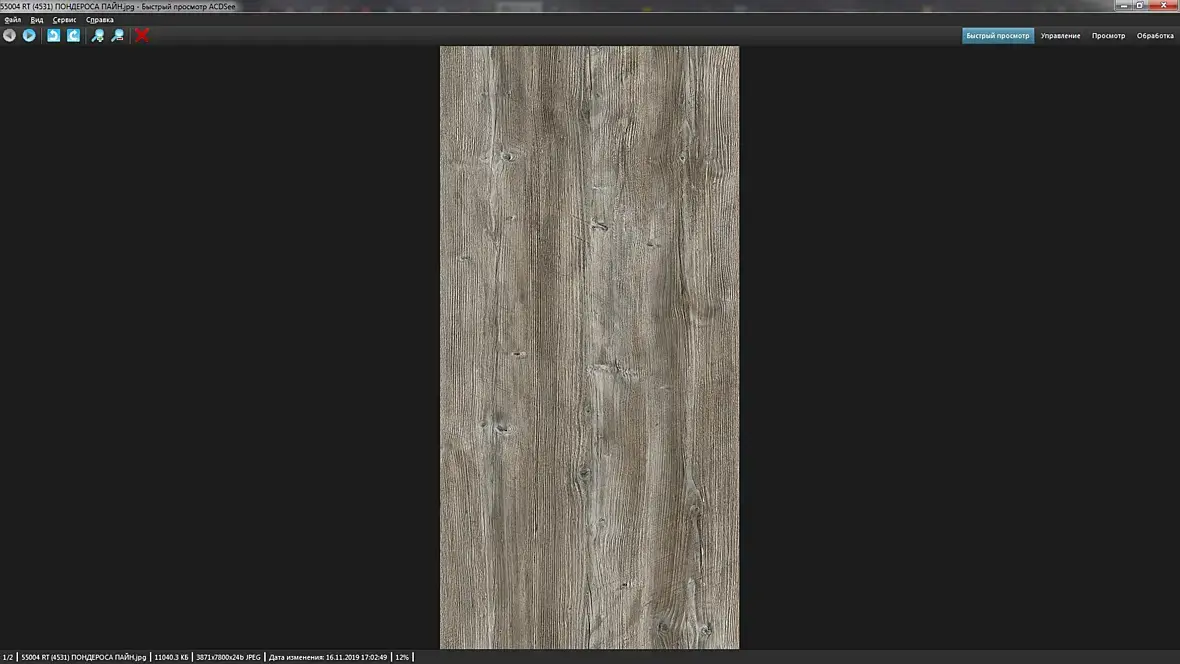Go to the previous image
This screenshot has height=664, width=1180.
(x=9, y=35)
